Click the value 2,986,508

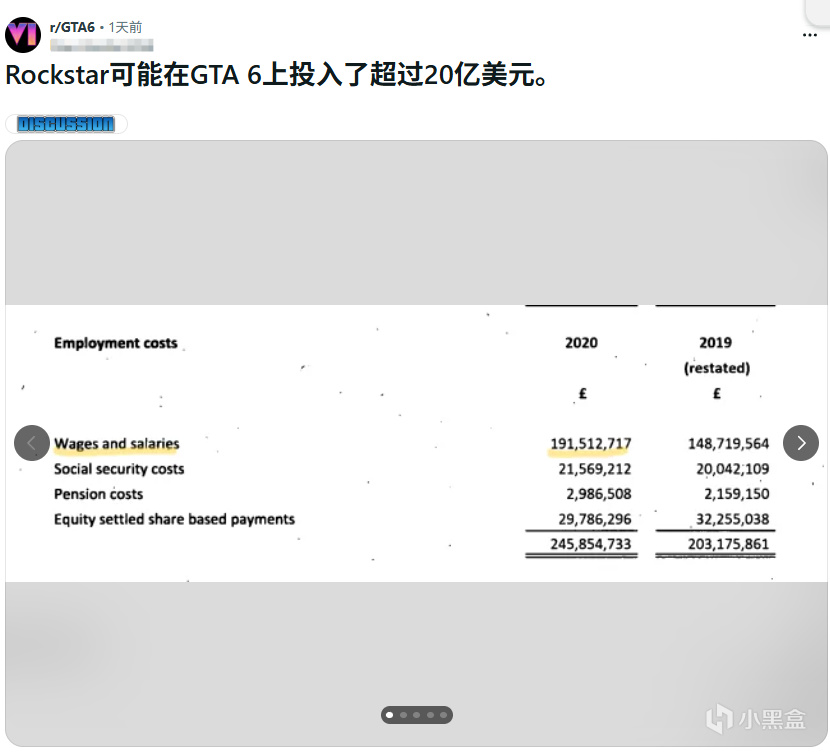pyautogui.click(x=599, y=494)
